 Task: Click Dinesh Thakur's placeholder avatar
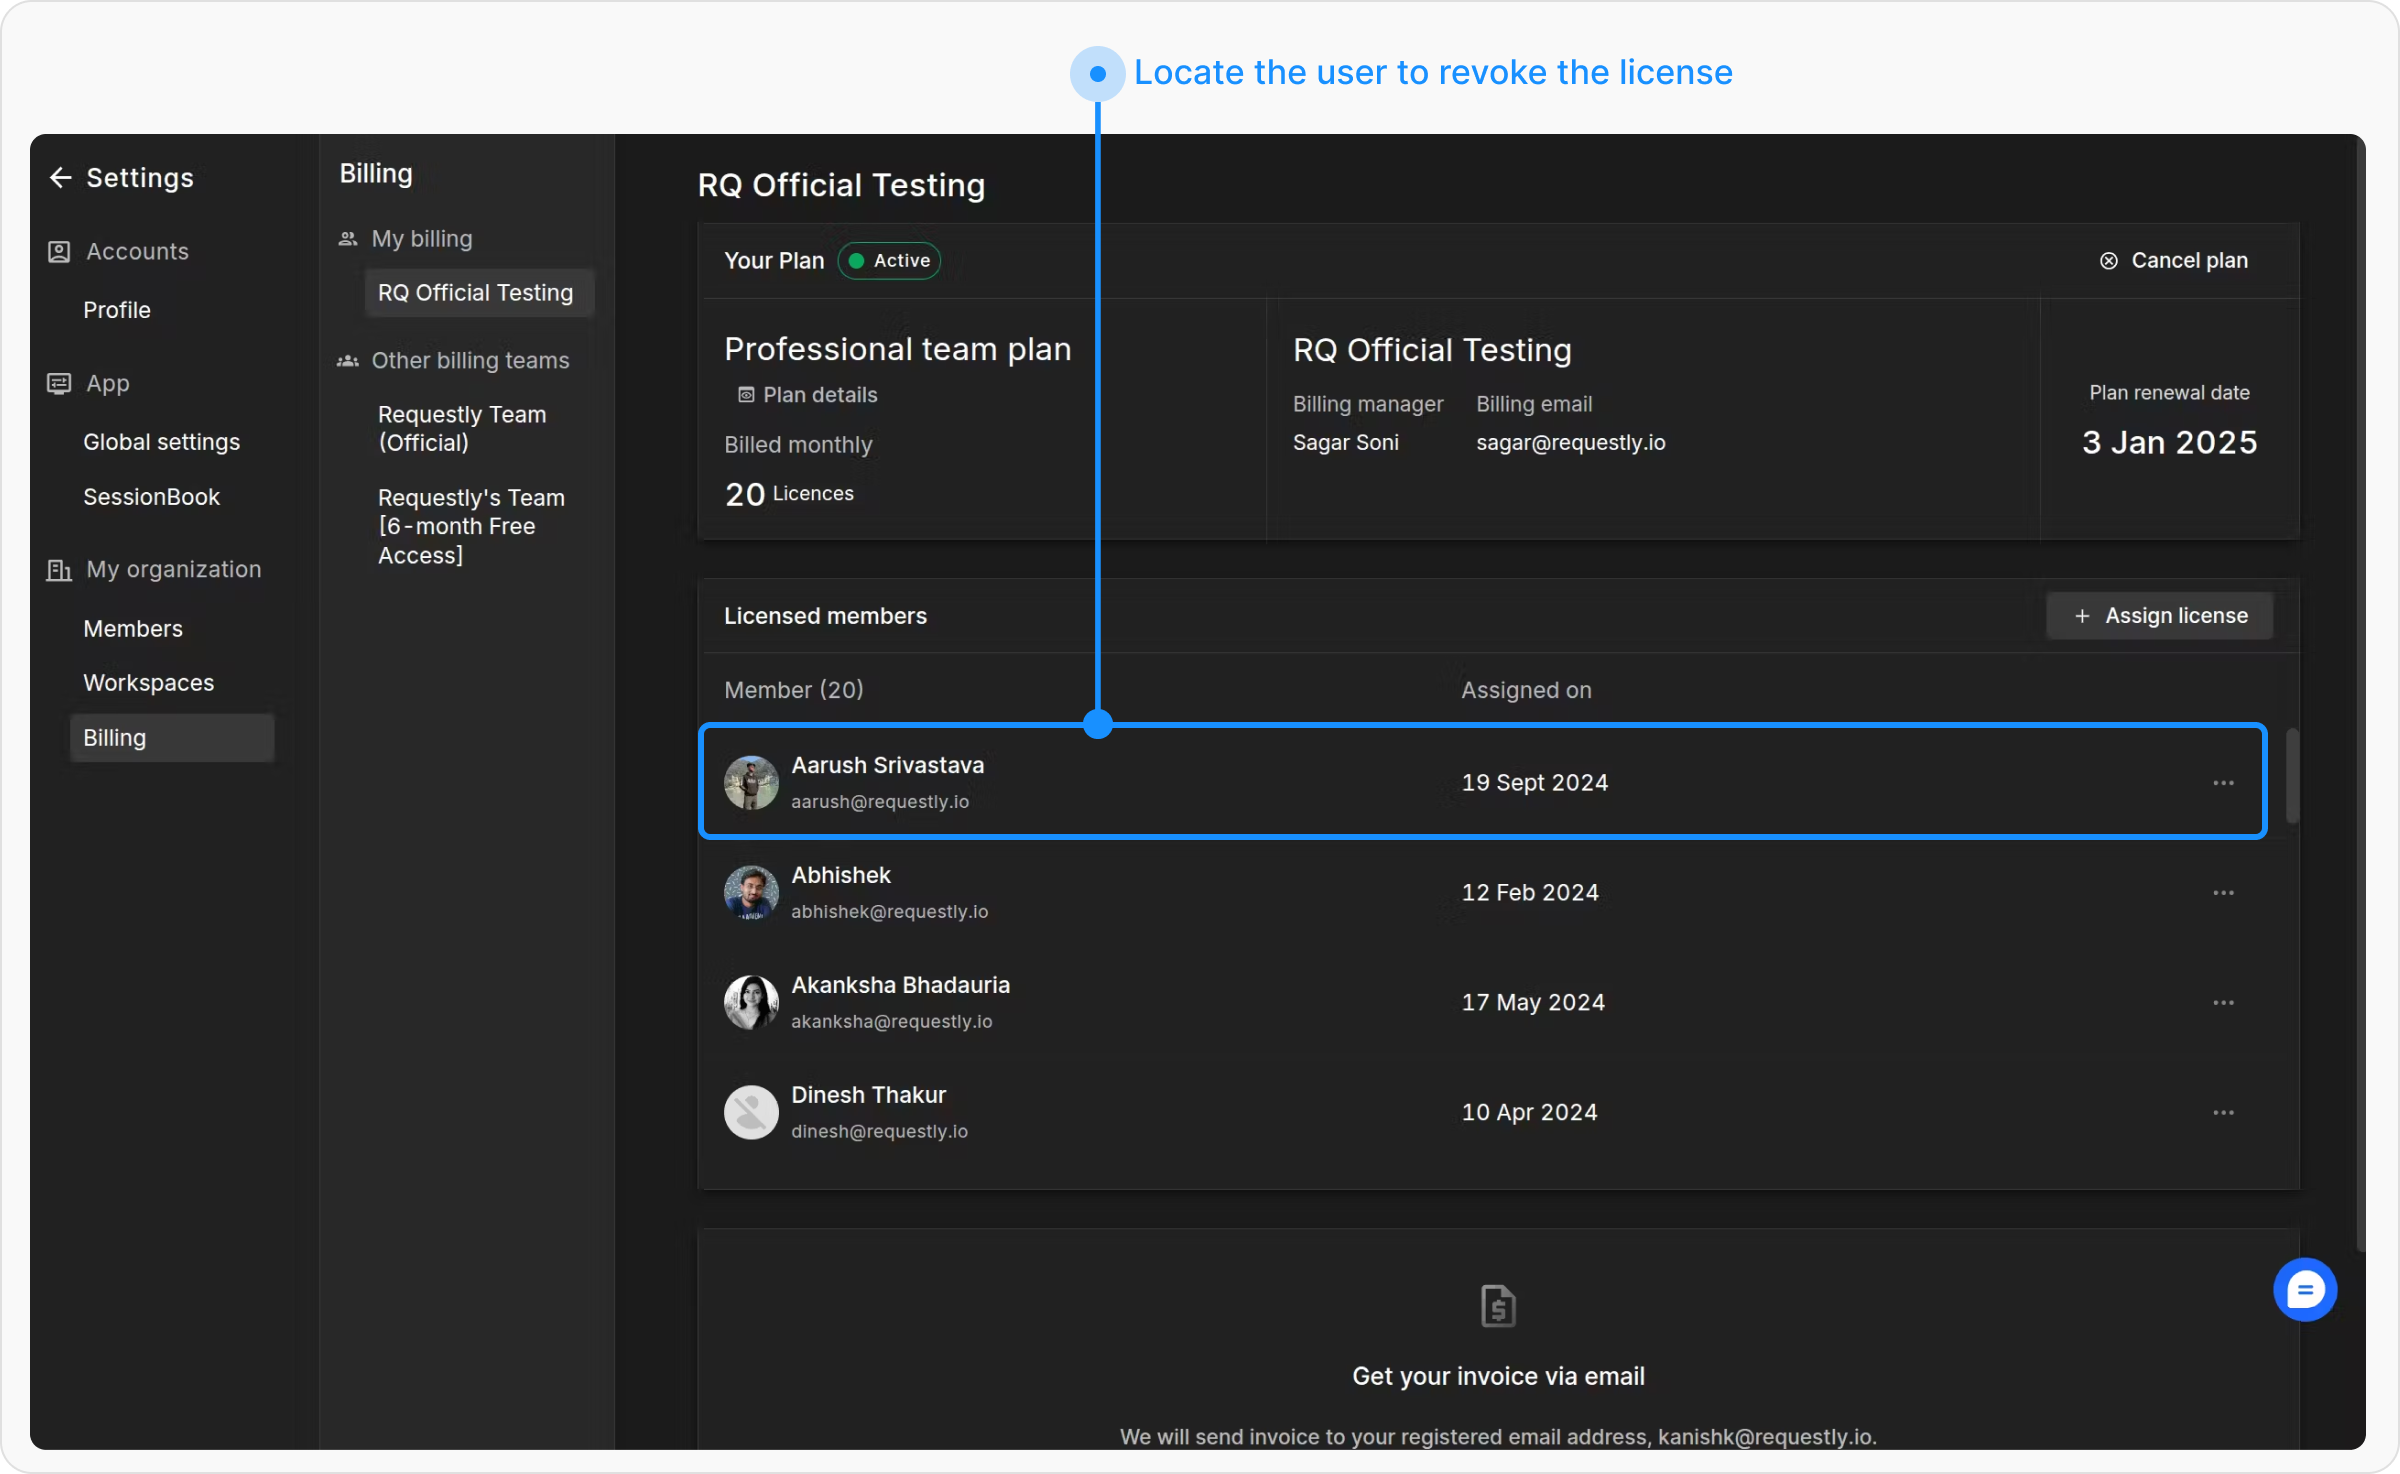(751, 1113)
